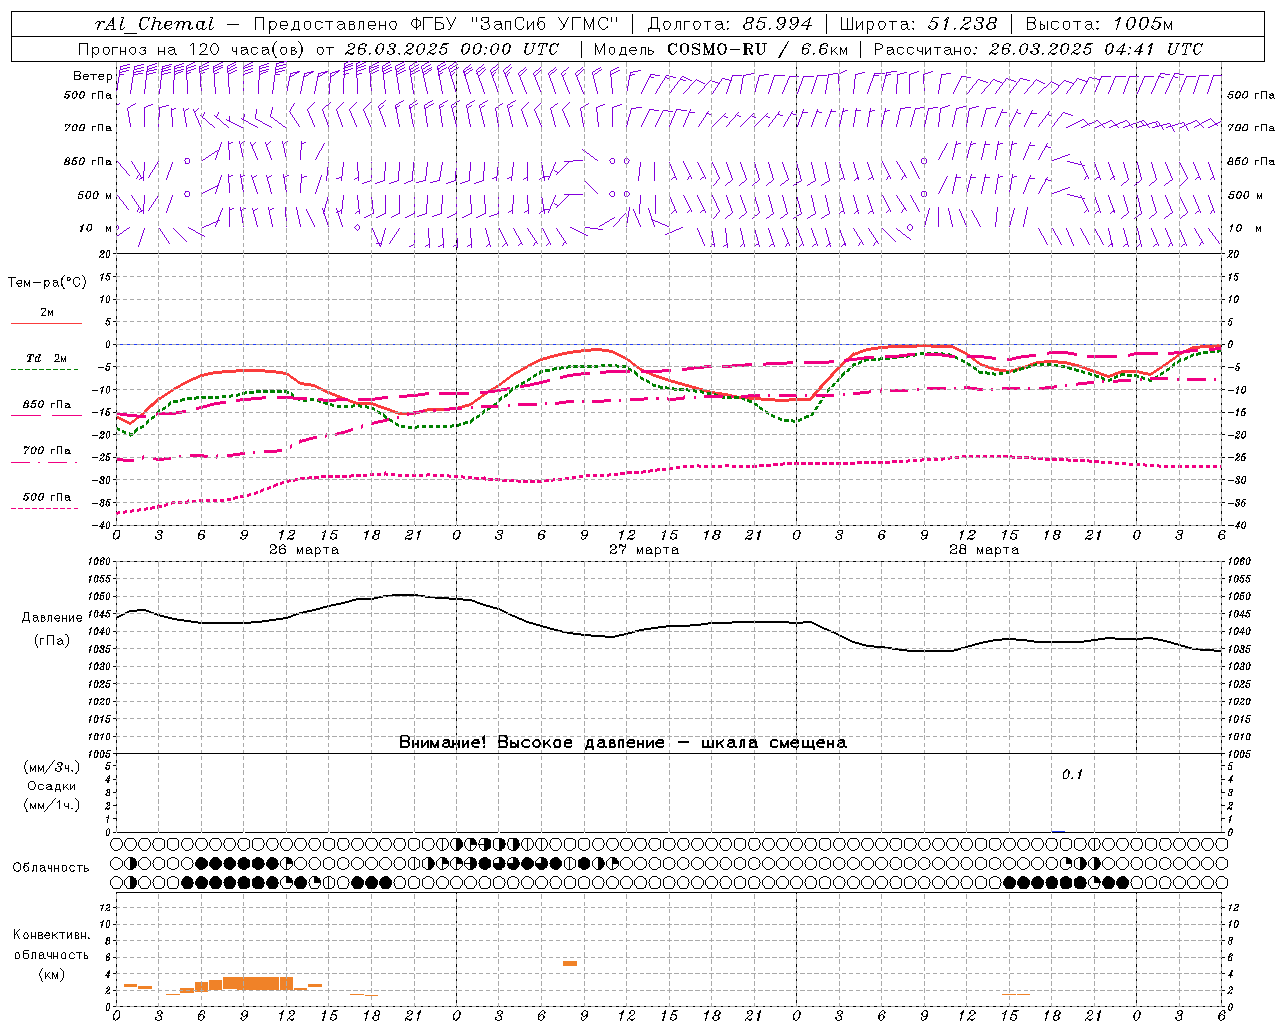This screenshot has width=1280, height=1024.
Task: Click the Конвективн. облачность label
Action: (x=52, y=945)
